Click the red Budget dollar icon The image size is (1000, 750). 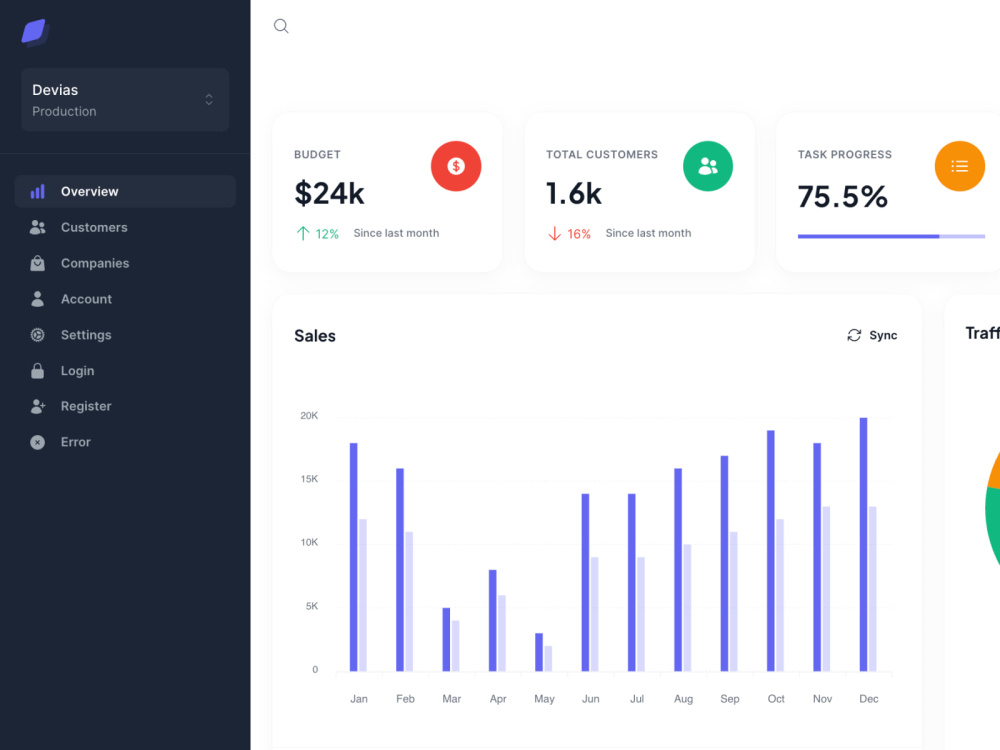point(456,166)
